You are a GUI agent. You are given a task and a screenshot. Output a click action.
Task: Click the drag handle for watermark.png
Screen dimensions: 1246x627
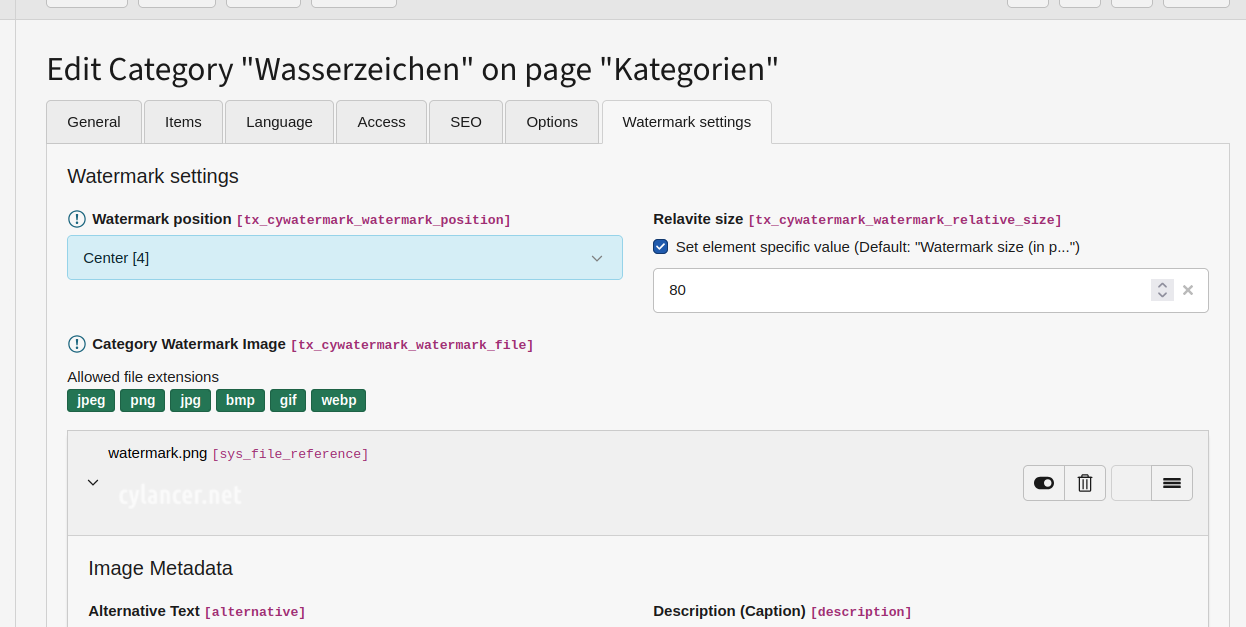pos(1172,483)
